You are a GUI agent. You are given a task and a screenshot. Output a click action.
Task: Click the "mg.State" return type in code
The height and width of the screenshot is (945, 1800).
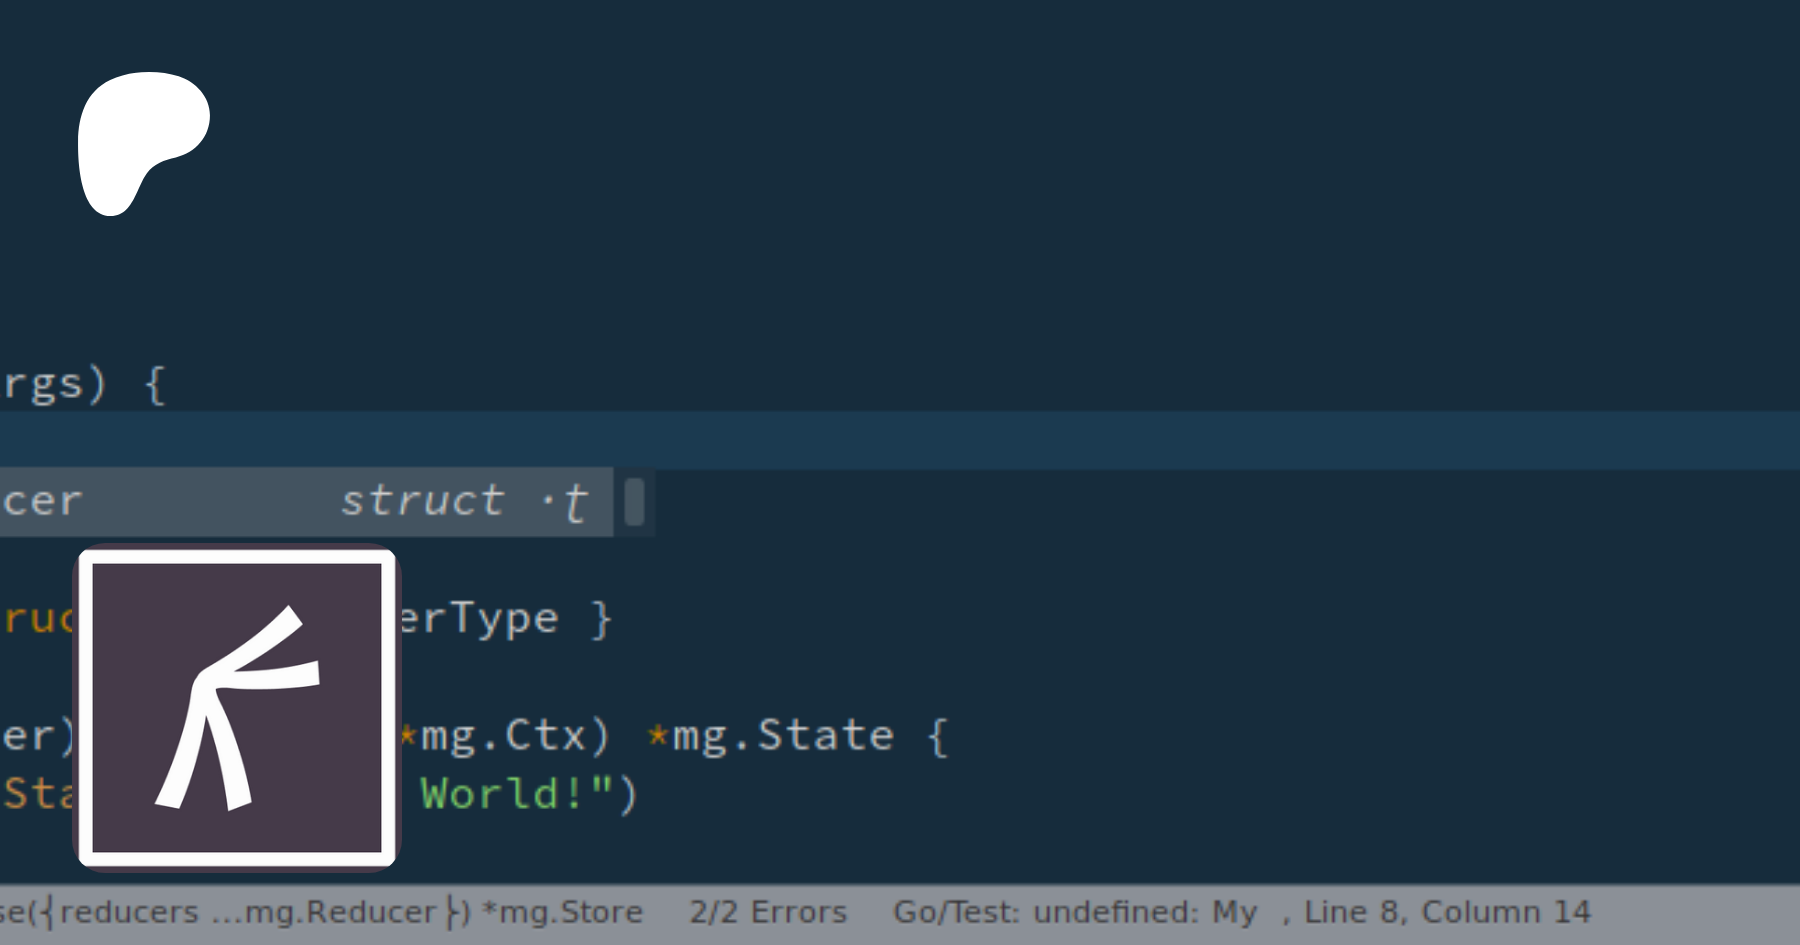[x=783, y=736]
